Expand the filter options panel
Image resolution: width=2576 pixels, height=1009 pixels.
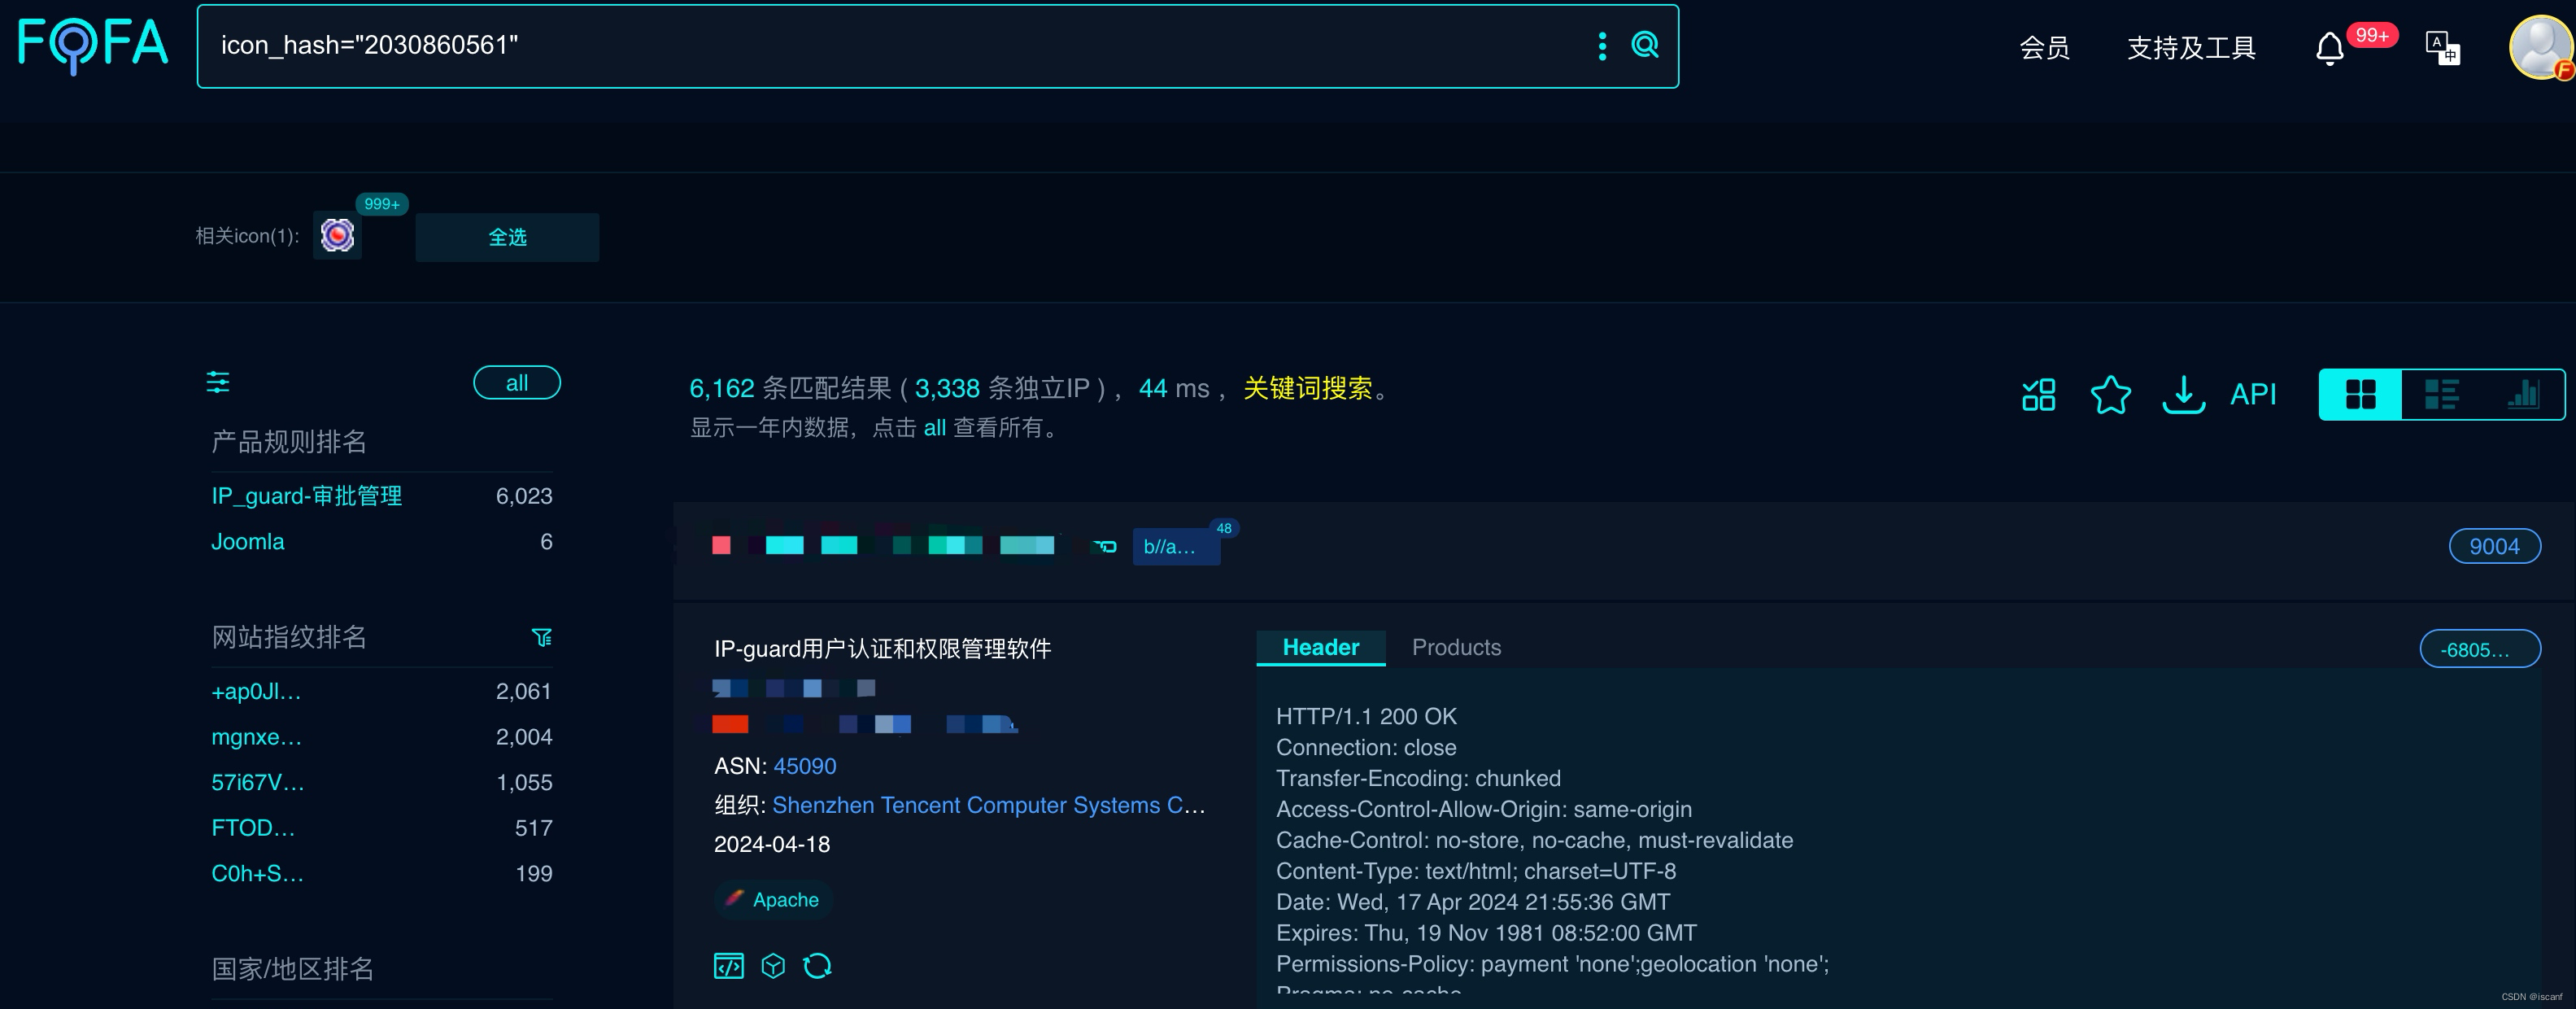click(x=217, y=383)
